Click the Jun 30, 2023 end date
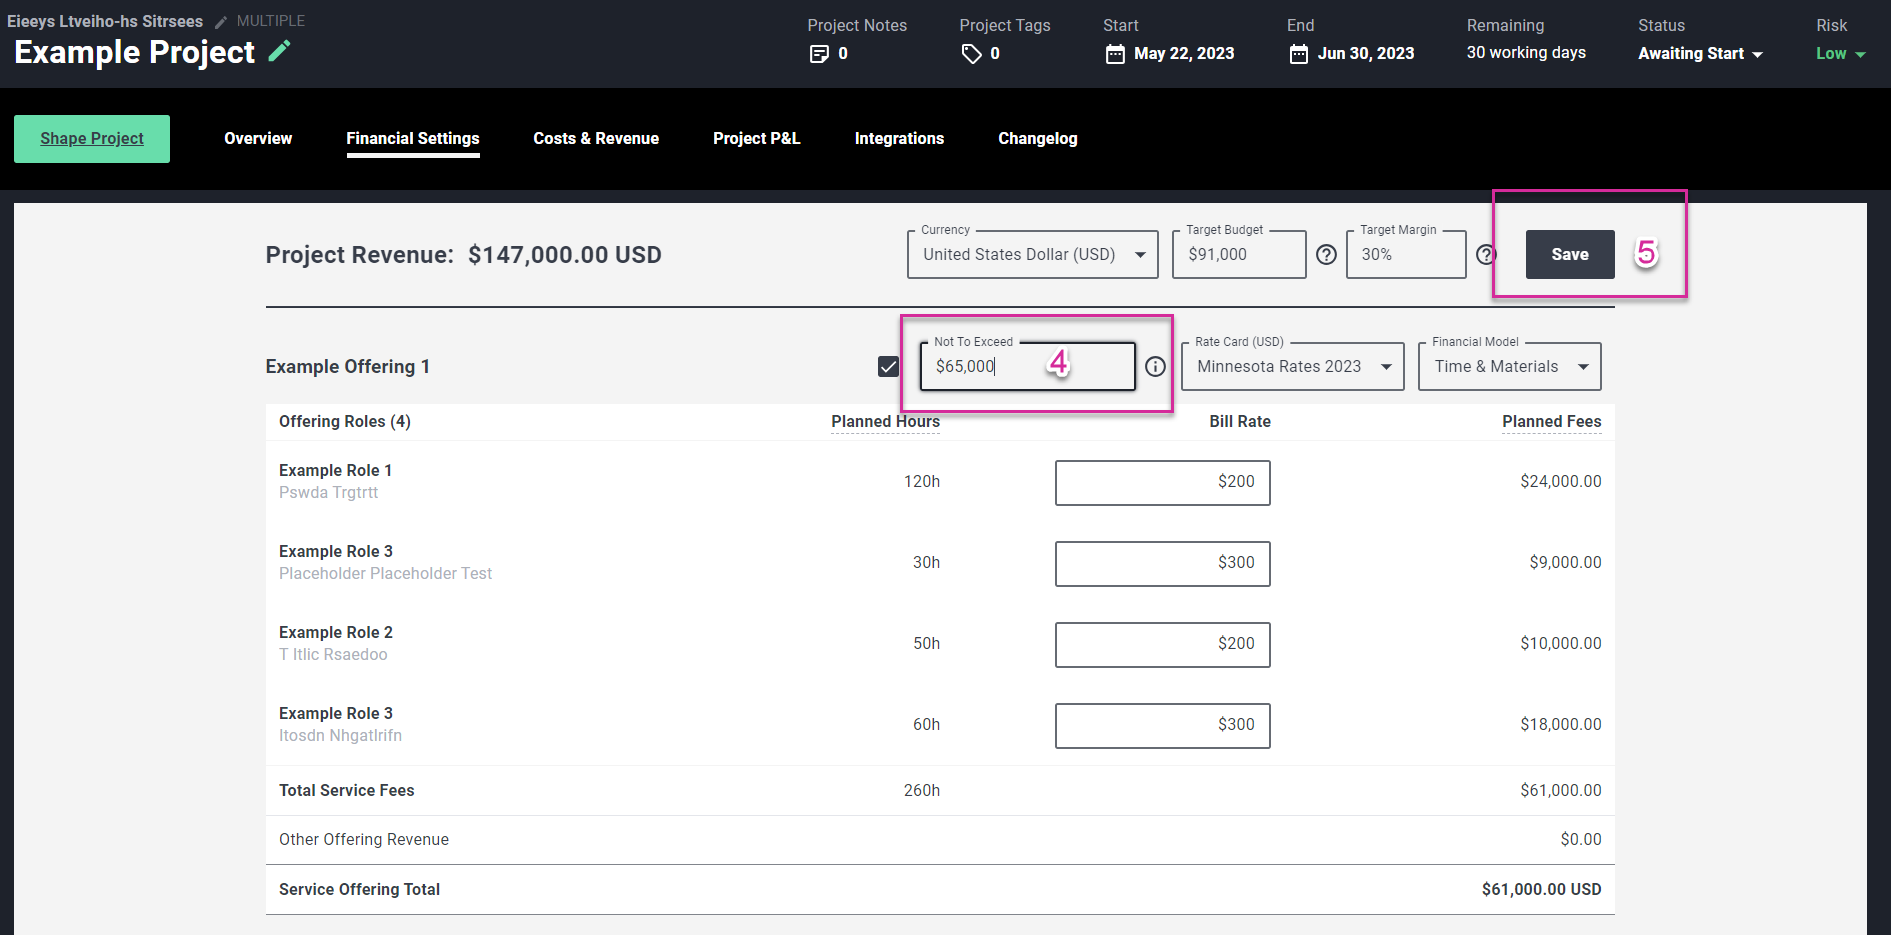Screen dimensions: 1891x935 pyautogui.click(x=1366, y=54)
